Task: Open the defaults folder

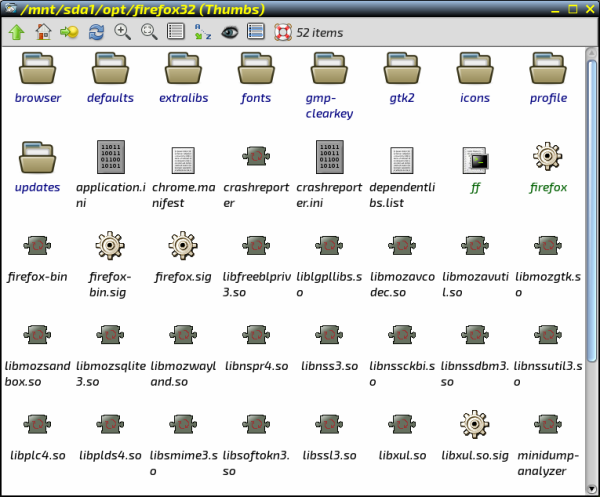Action: pyautogui.click(x=110, y=68)
